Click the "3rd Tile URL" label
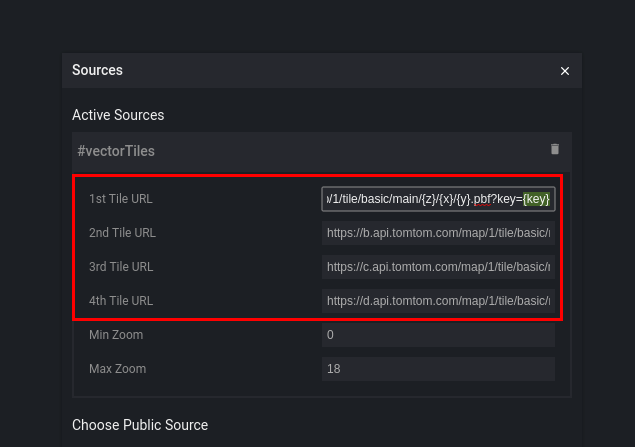Image resolution: width=635 pixels, height=447 pixels. [x=122, y=267]
